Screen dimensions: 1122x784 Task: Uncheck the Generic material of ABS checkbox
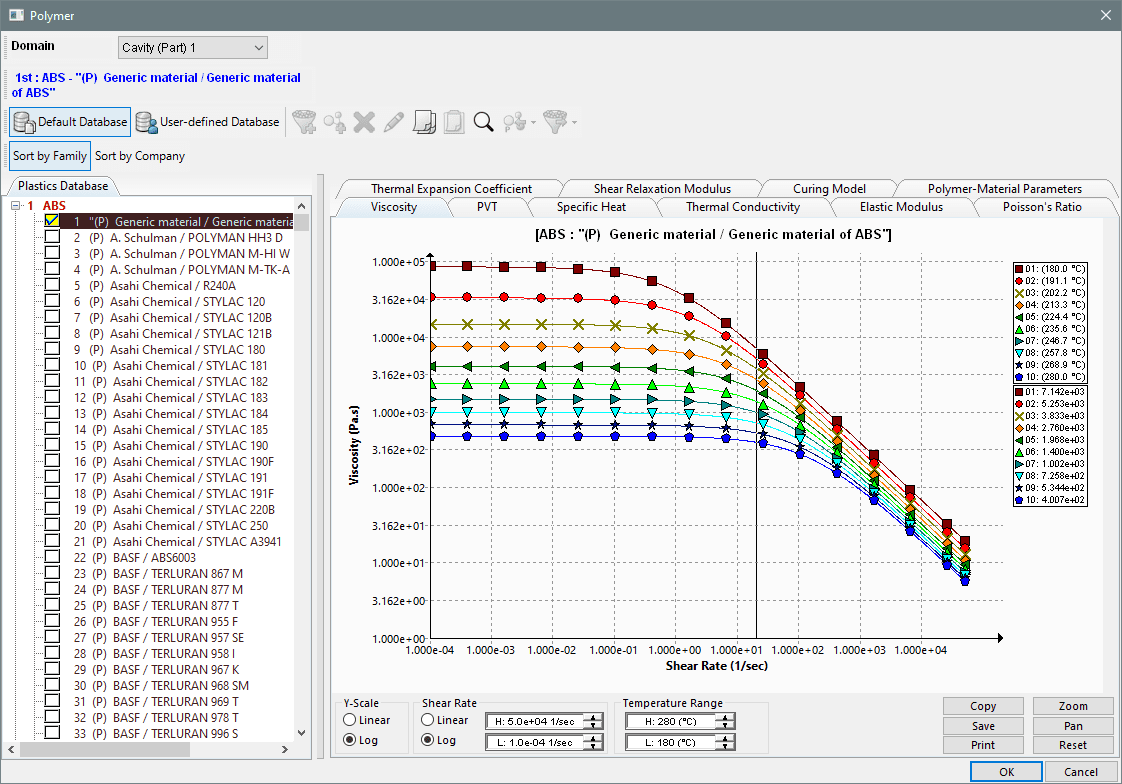pos(52,221)
